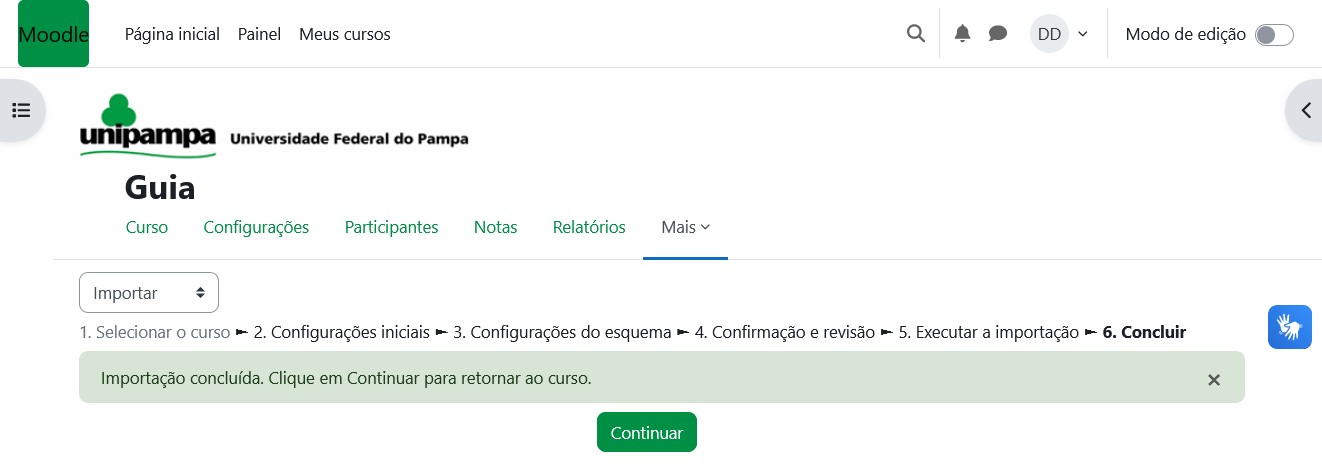
Task: Click the VLibras sign language accessibility icon
Action: point(1289,327)
